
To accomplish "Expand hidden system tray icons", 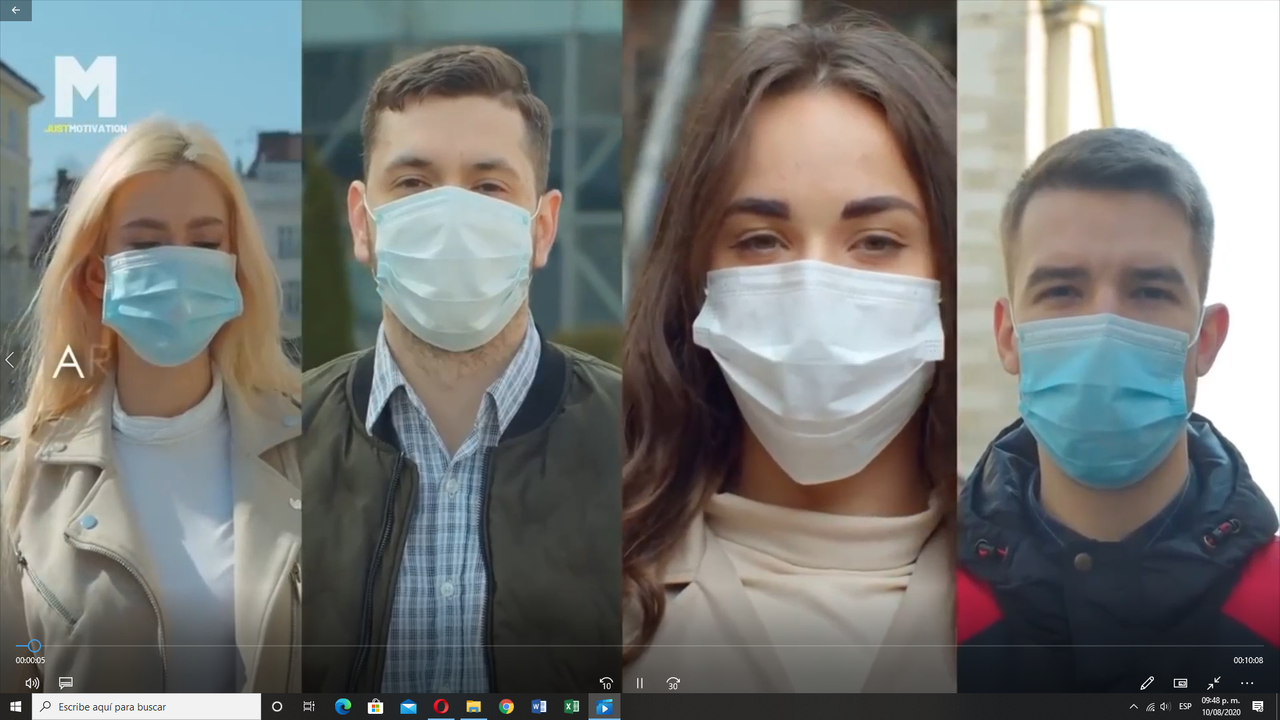I will click(x=1133, y=707).
